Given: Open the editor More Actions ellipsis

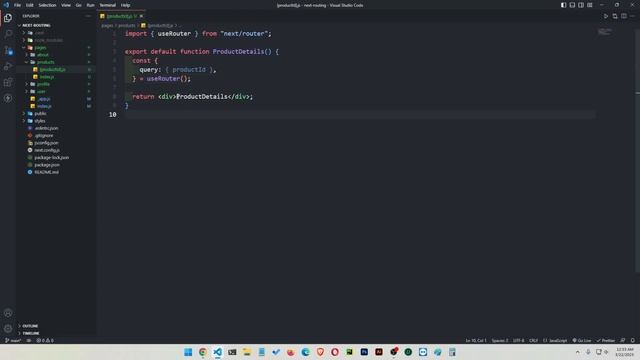Looking at the screenshot, I should (x=632, y=16).
